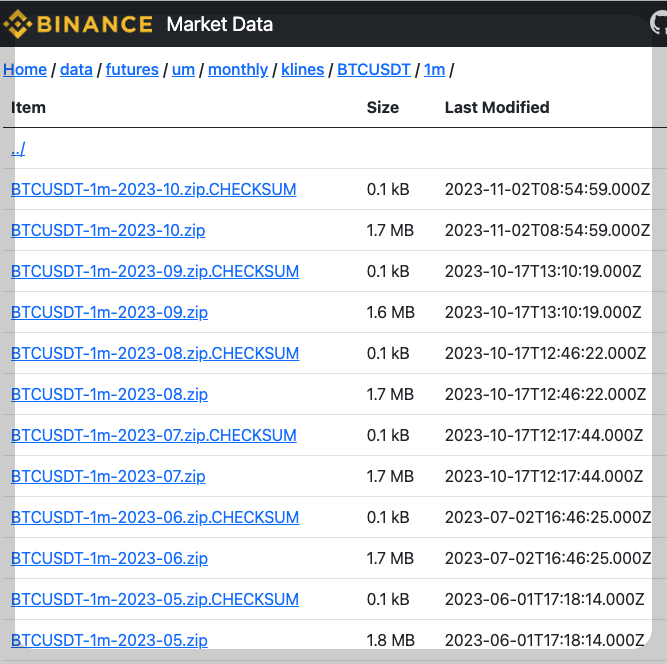Click the Size column header
Image resolution: width=667 pixels, height=664 pixels.
tap(383, 108)
